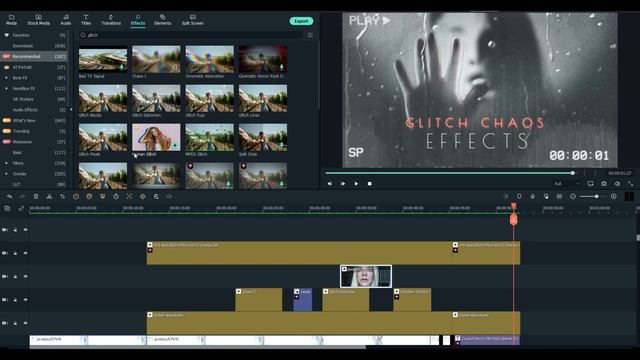Click the timeline zoom slider handle

tap(596, 197)
